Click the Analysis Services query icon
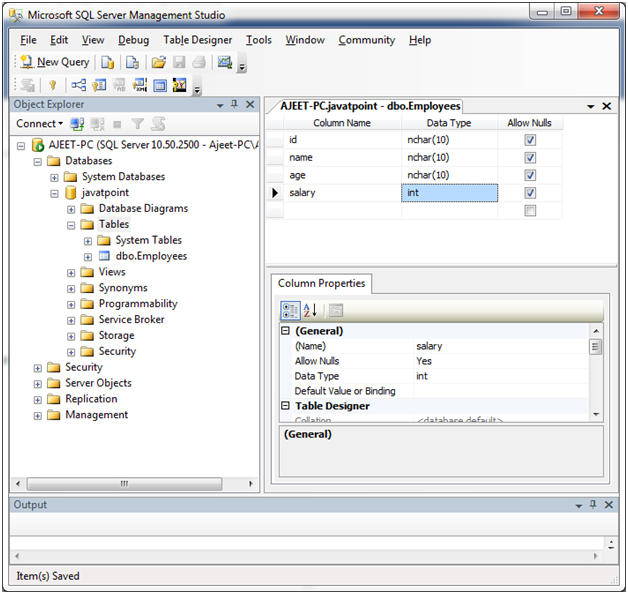 tap(132, 62)
